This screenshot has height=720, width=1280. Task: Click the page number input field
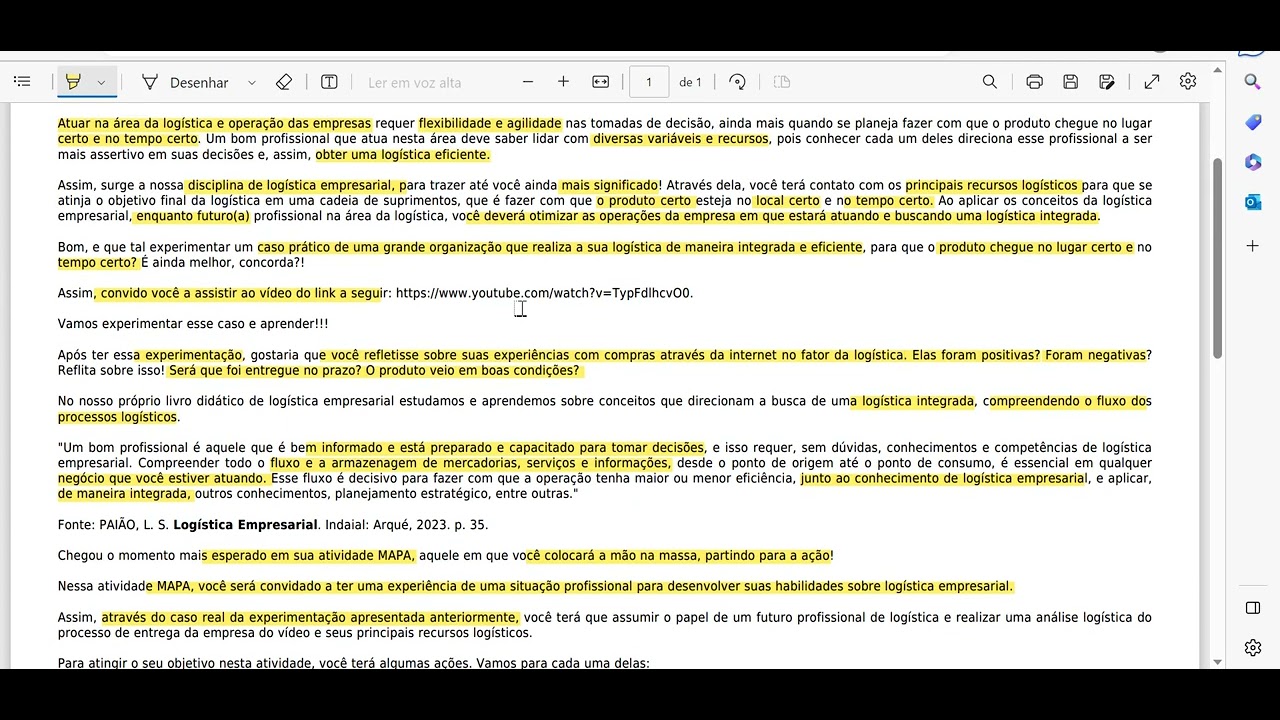pyautogui.click(x=649, y=82)
